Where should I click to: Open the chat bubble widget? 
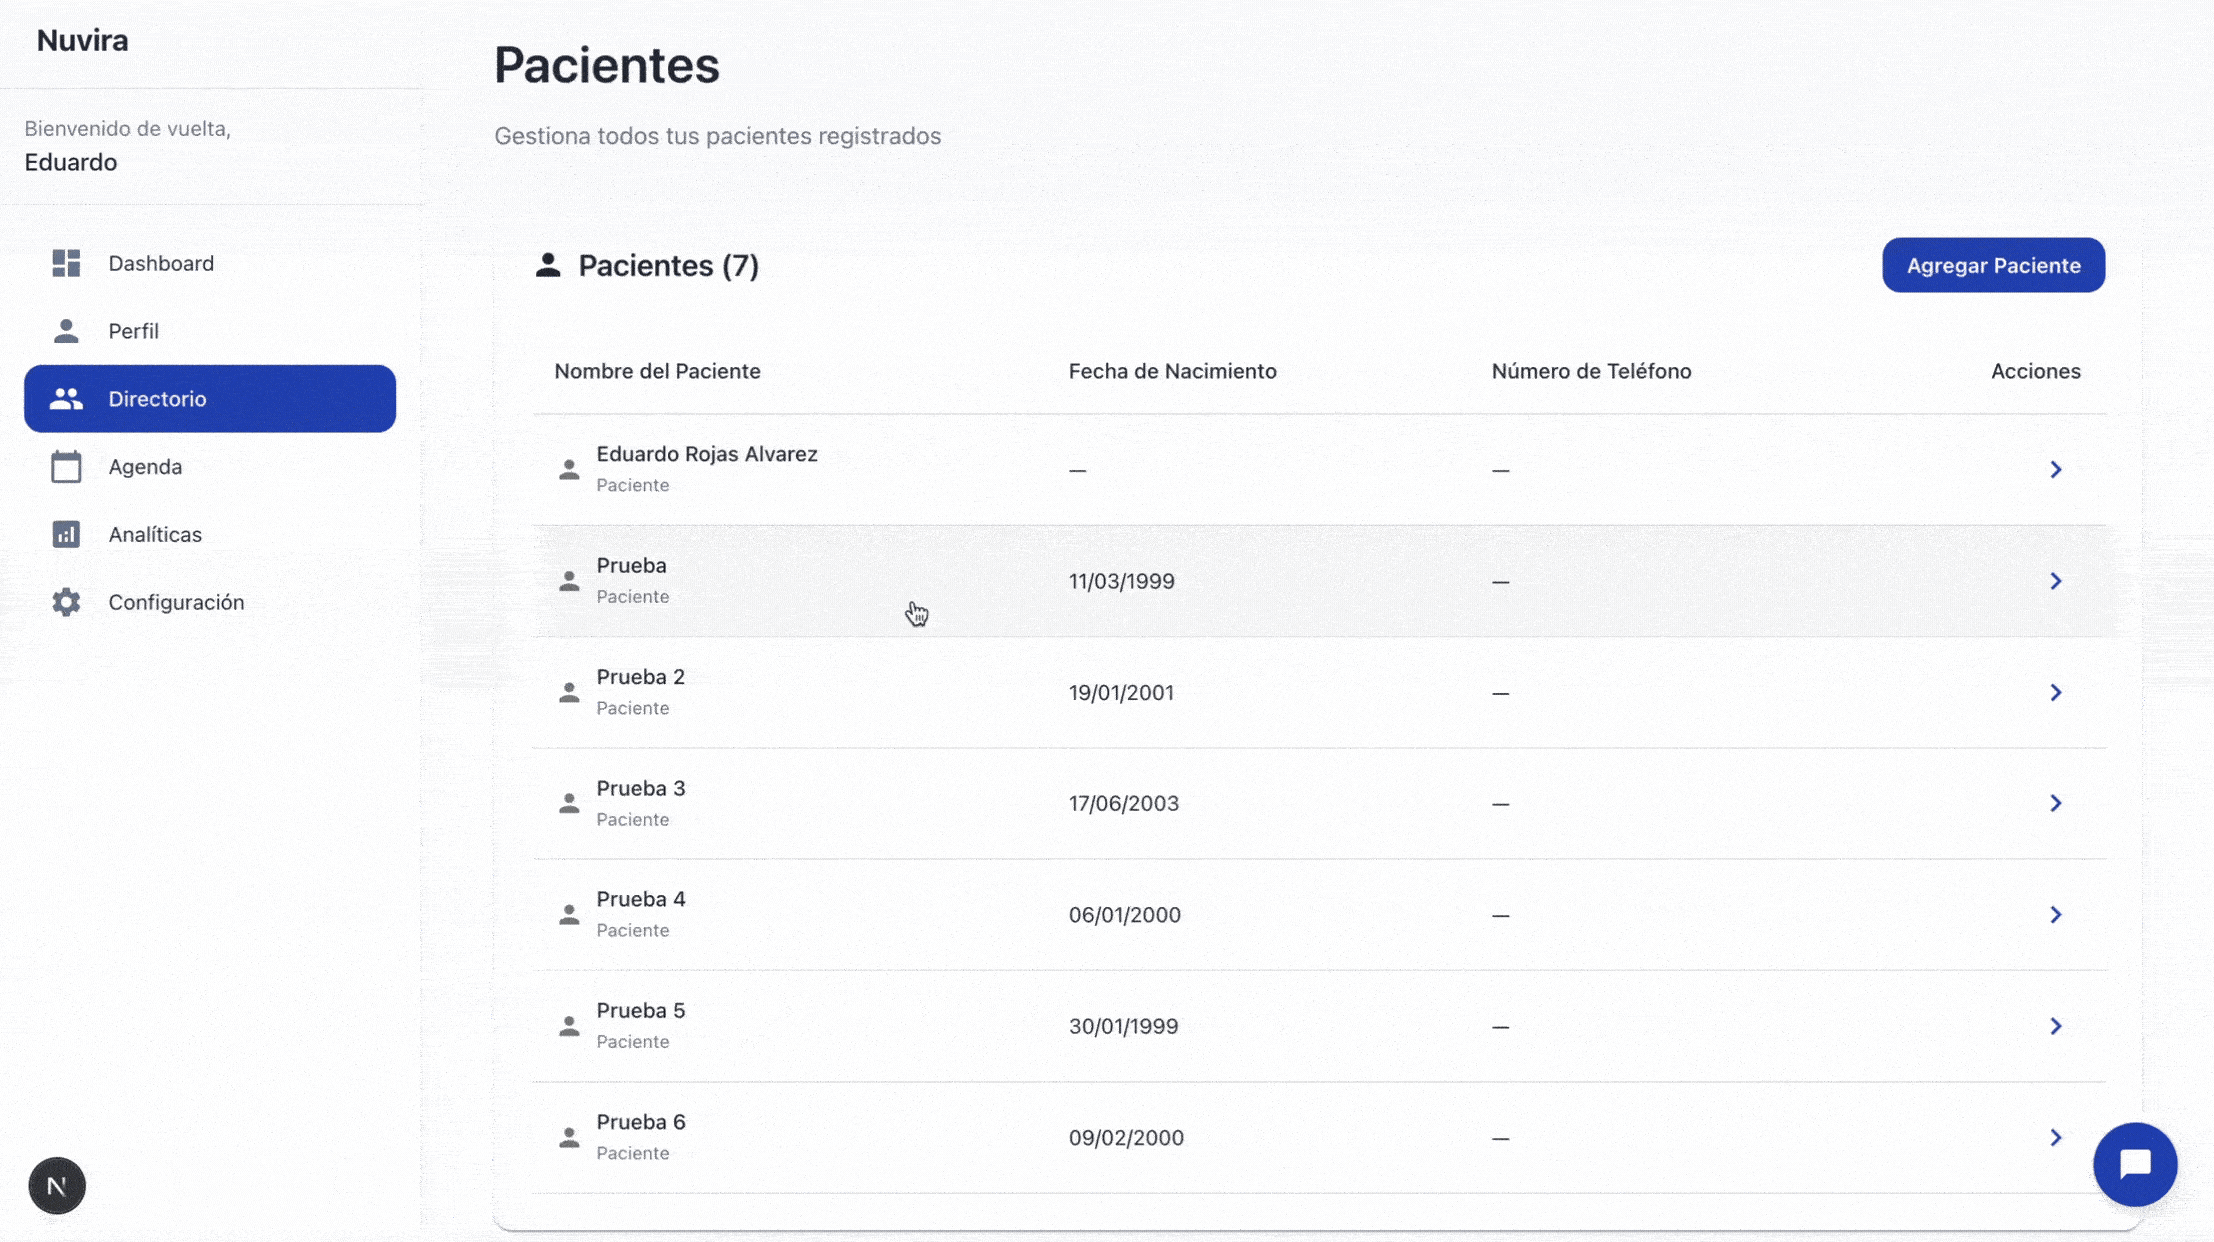pyautogui.click(x=2135, y=1164)
